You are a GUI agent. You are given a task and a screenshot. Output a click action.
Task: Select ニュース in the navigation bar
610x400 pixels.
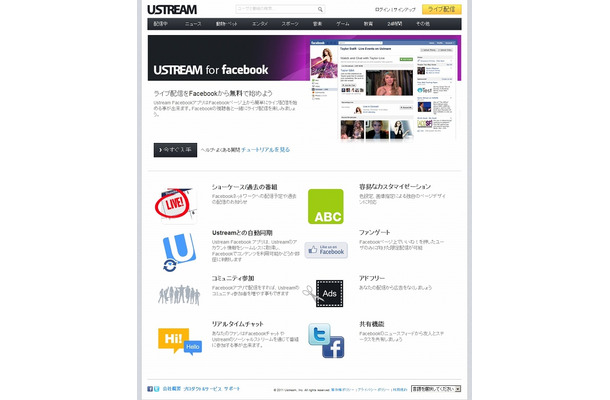coord(193,24)
